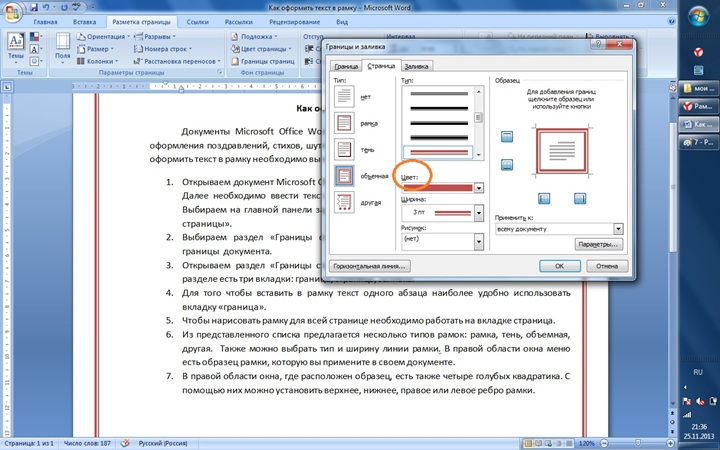
Task: Expand Колонки columns dropdown
Action: coord(97,61)
